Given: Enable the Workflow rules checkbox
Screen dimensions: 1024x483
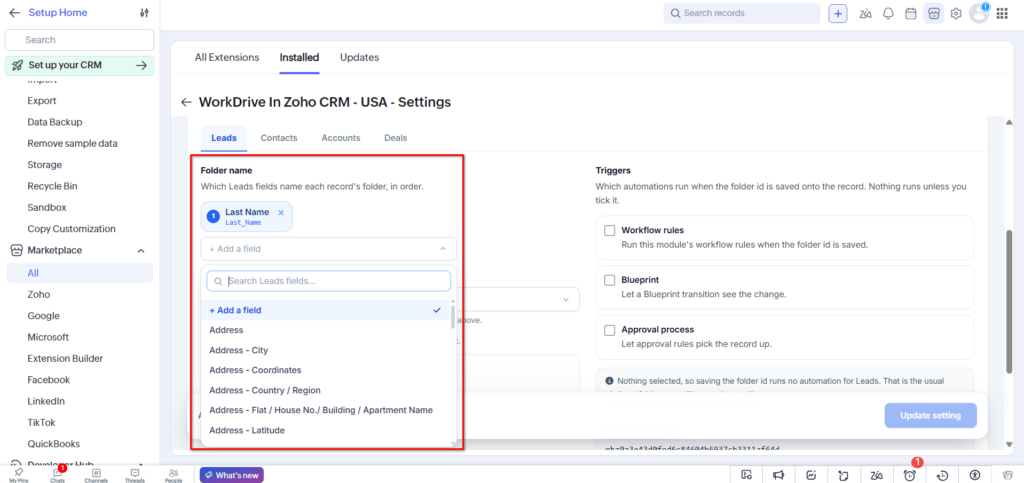Looking at the screenshot, I should click(x=609, y=230).
